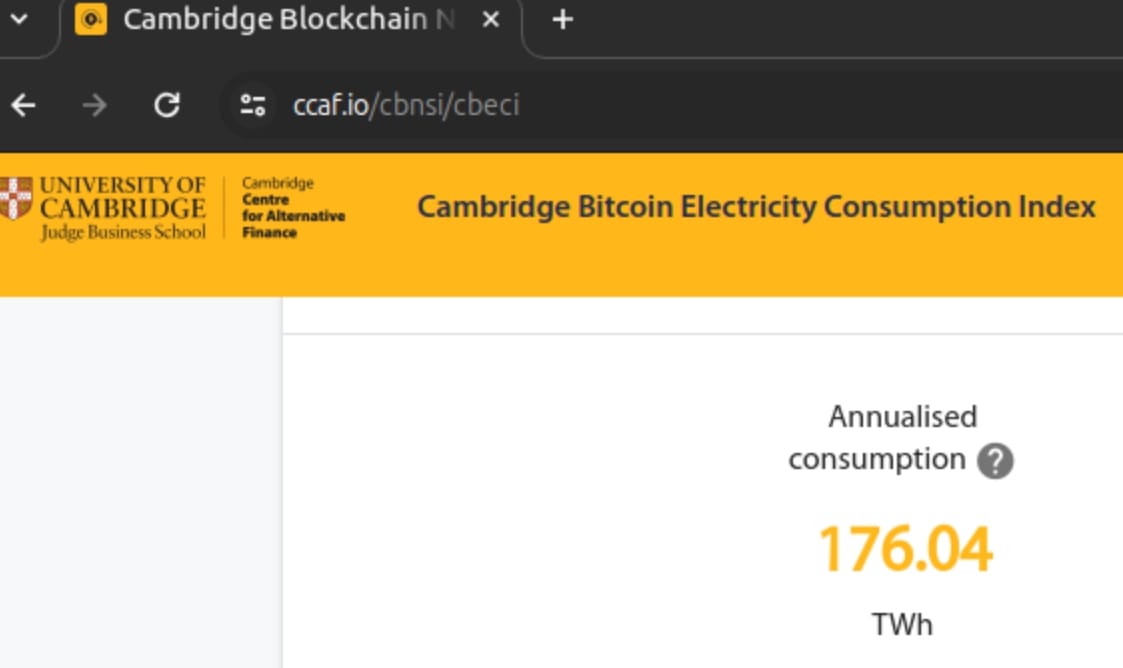Image resolution: width=1123 pixels, height=668 pixels.
Task: View site information for ccaf.io
Action: click(252, 105)
